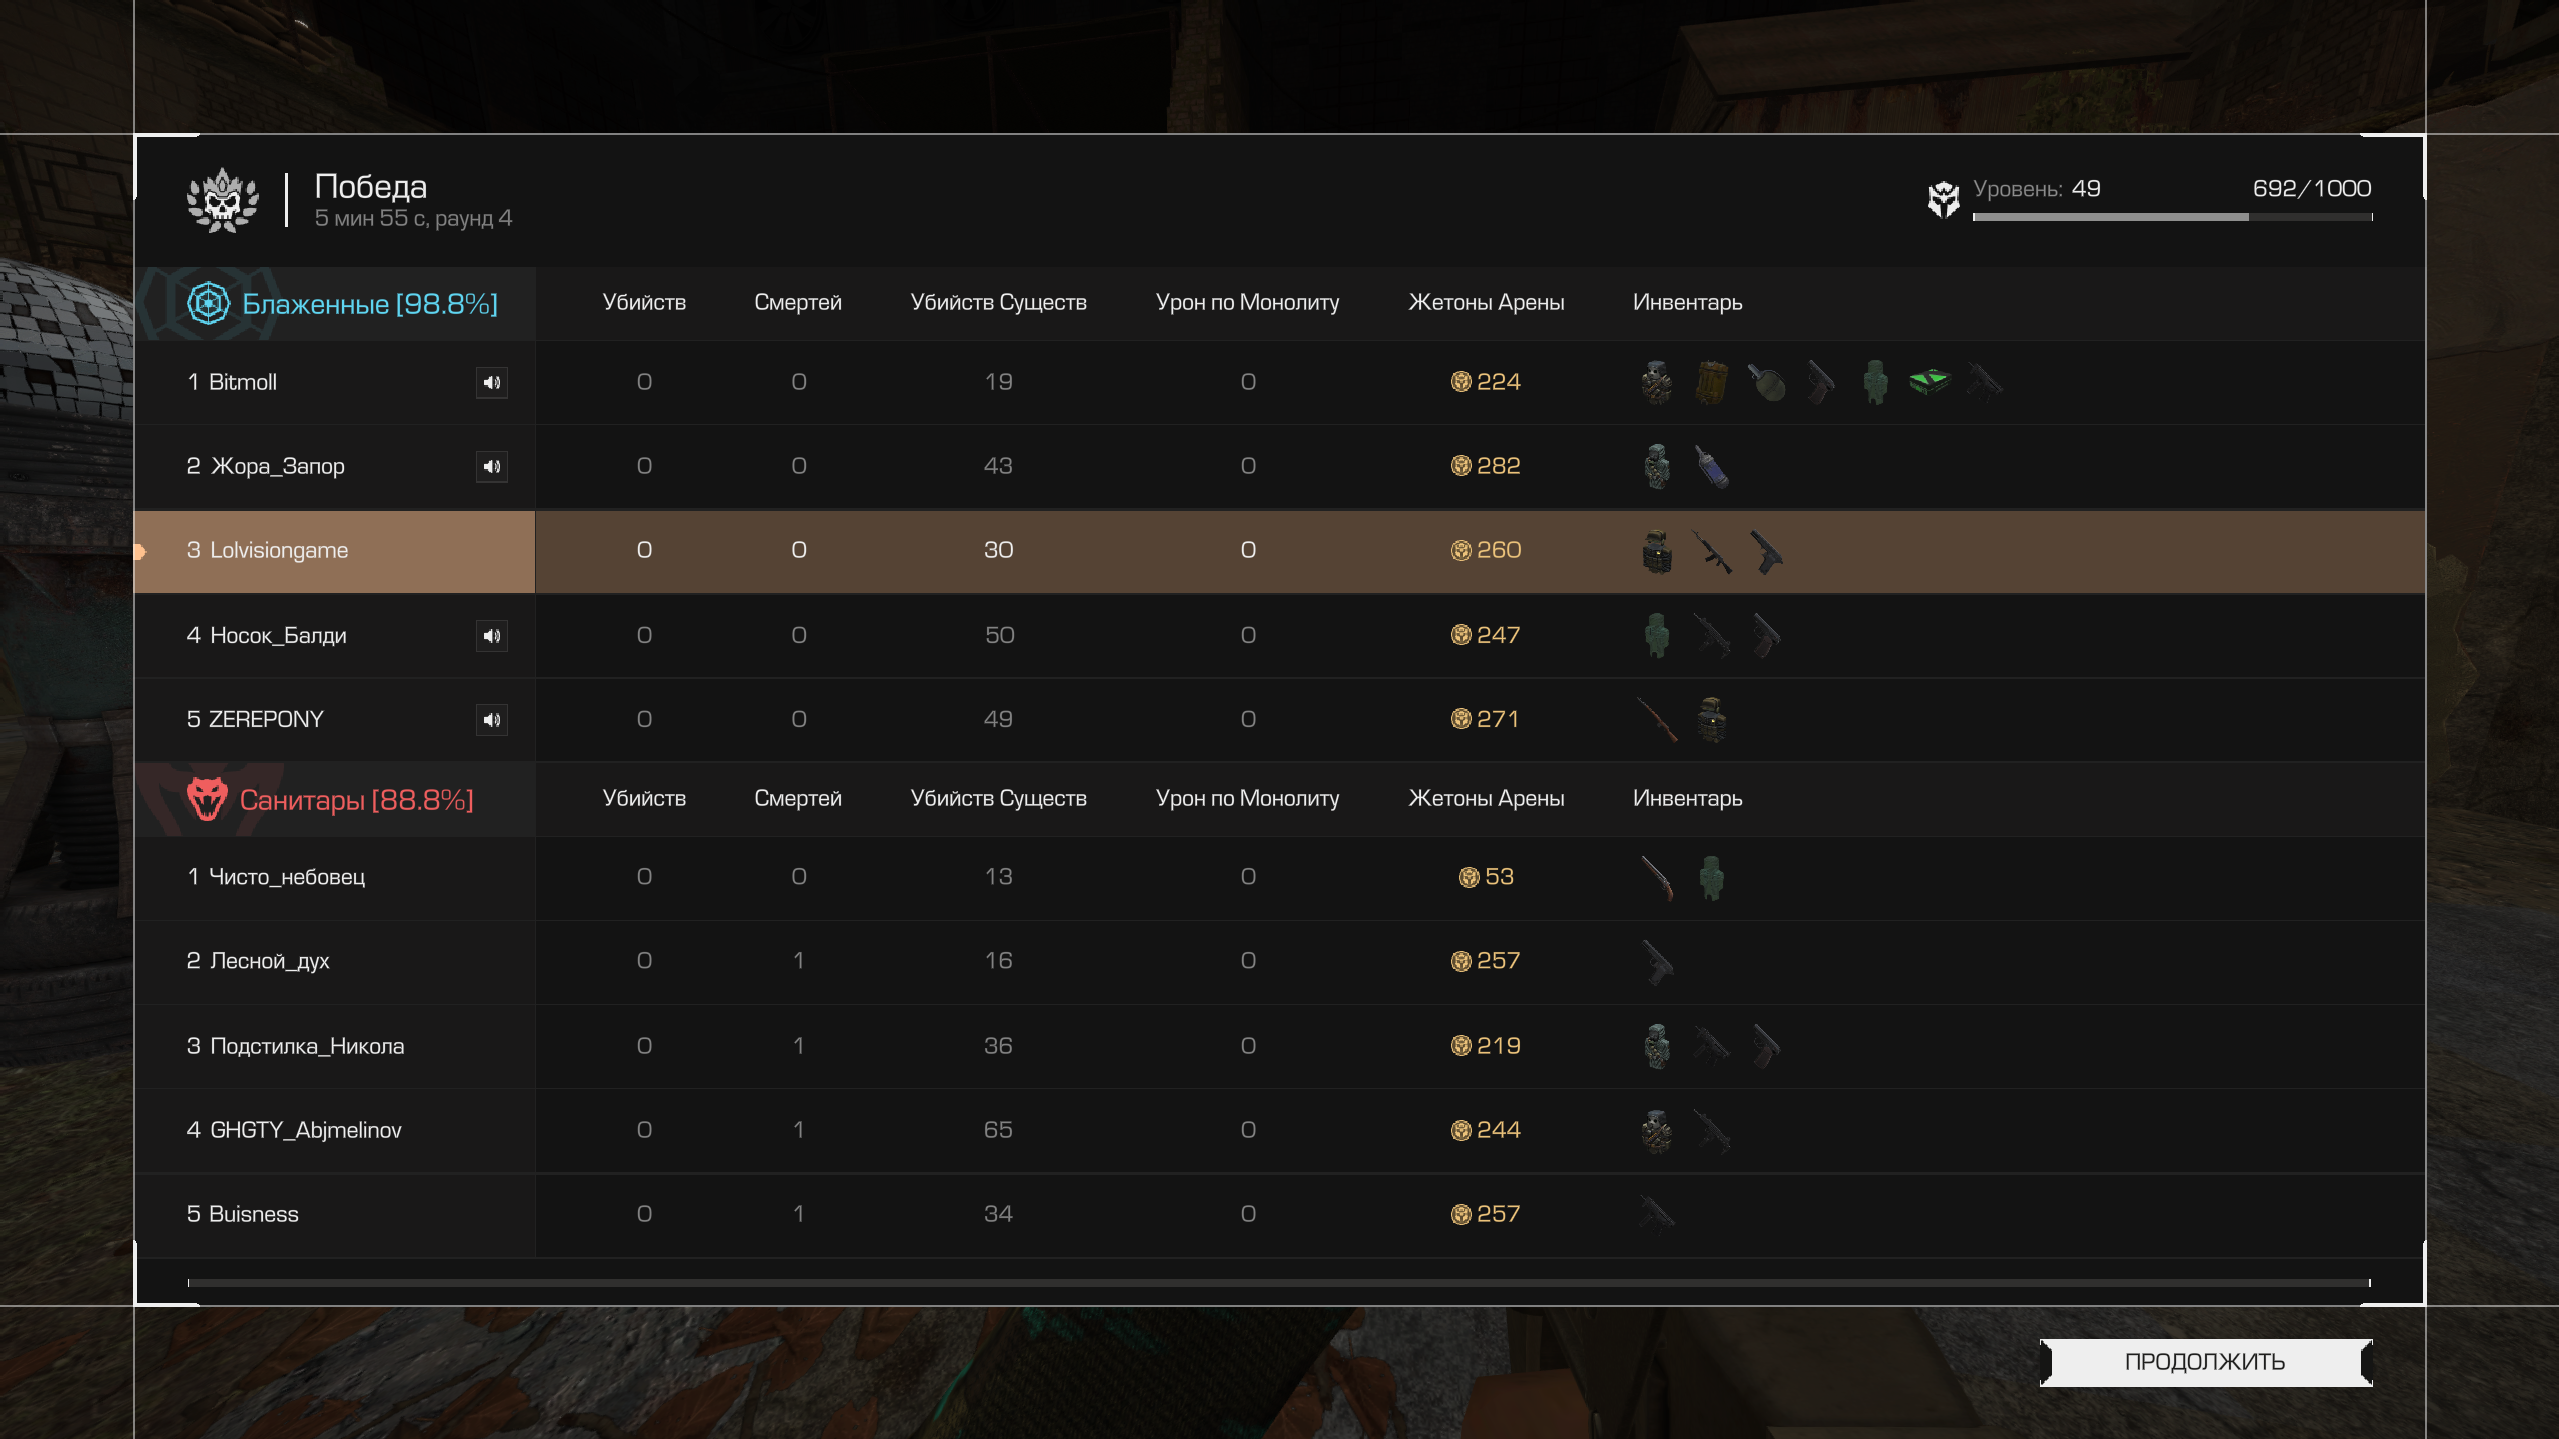Click the skull wreath victory emblem

click(x=223, y=200)
